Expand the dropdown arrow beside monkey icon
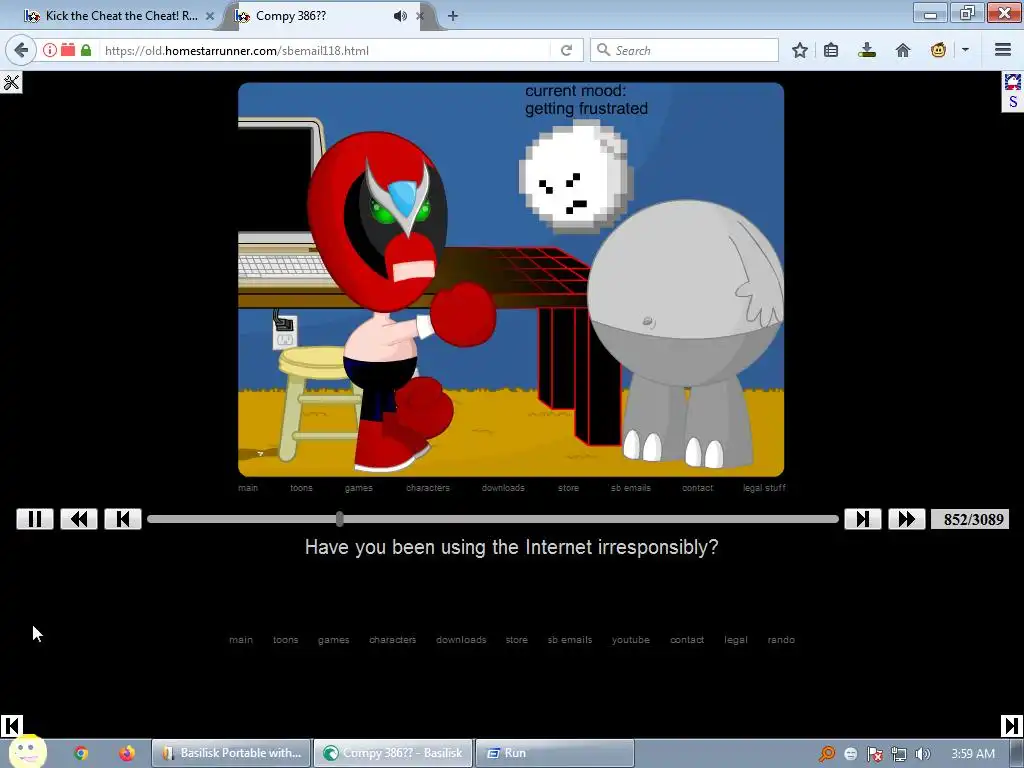 [x=965, y=50]
